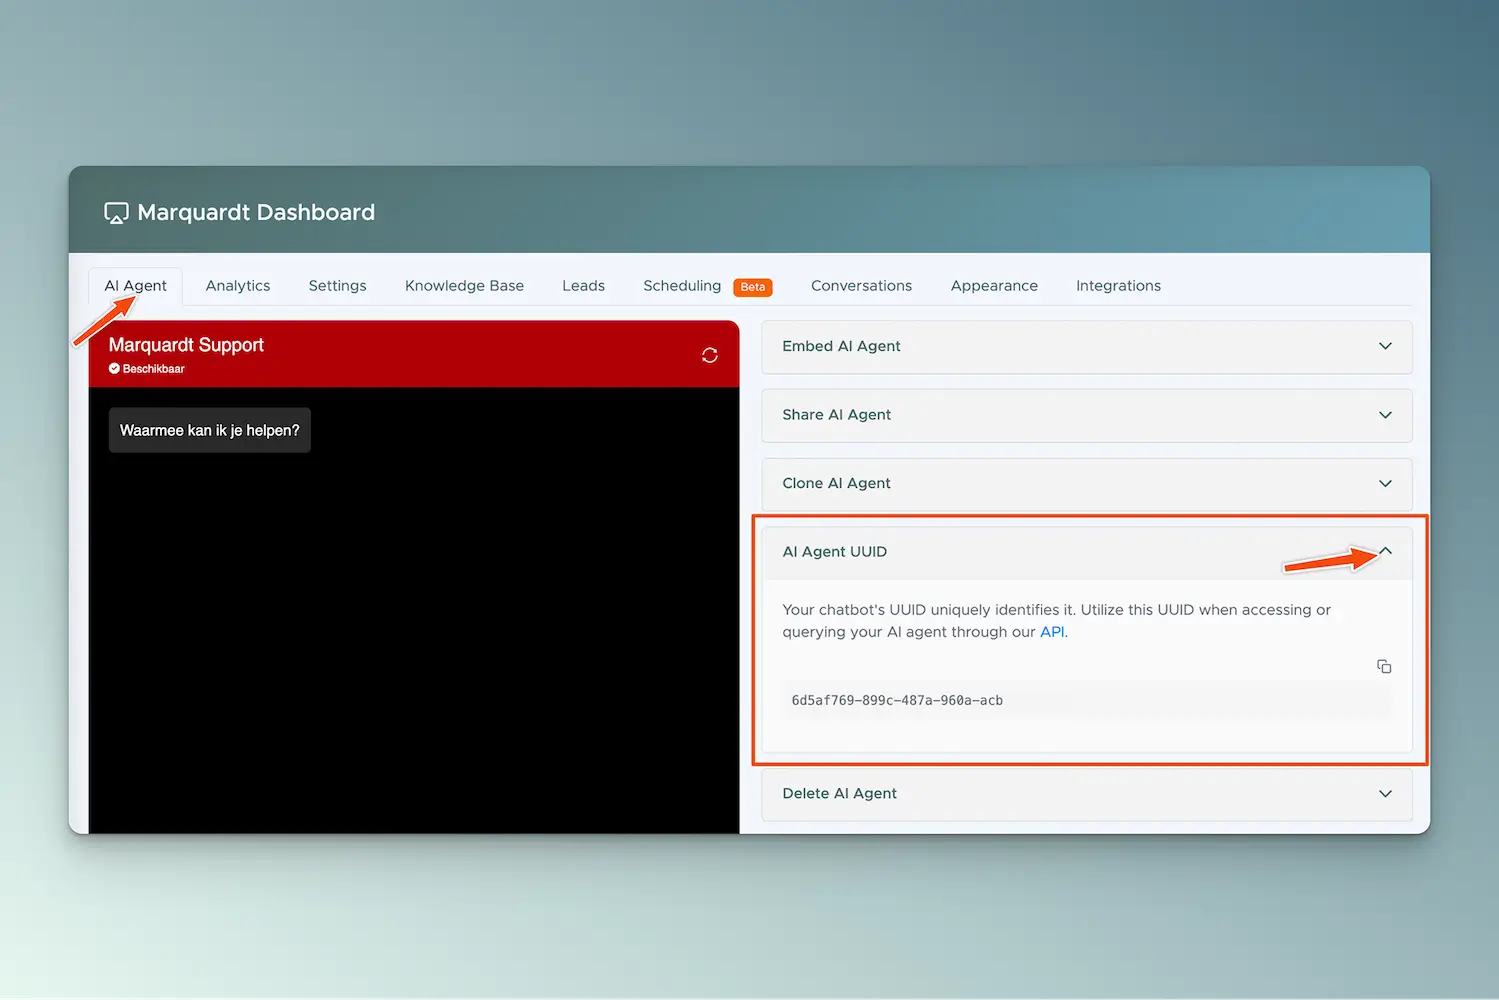Copy the AI Agent UUID to clipboard
Viewport: 1499px width, 1000px height.
[1384, 666]
